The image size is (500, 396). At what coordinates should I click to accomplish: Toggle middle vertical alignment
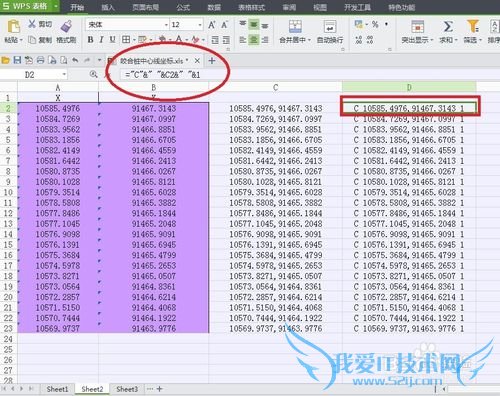click(x=254, y=25)
